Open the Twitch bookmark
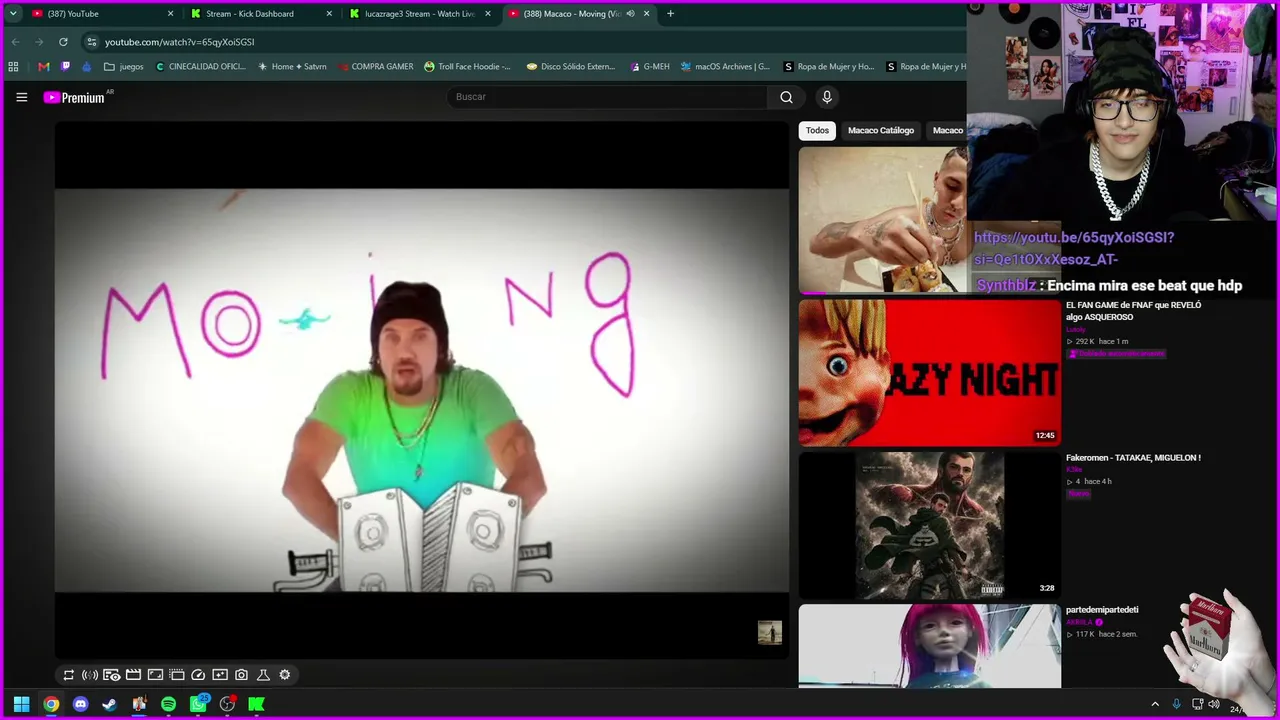1280x720 pixels. tap(66, 67)
